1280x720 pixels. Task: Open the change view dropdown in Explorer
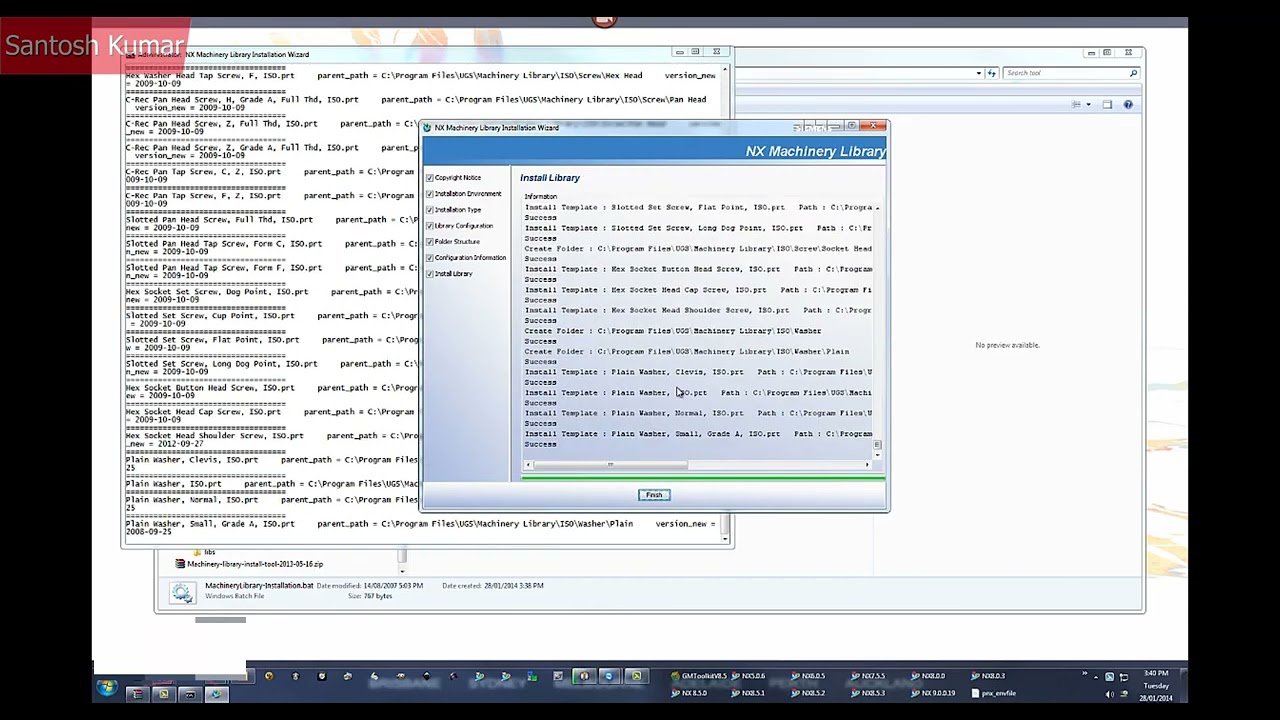point(1088,105)
